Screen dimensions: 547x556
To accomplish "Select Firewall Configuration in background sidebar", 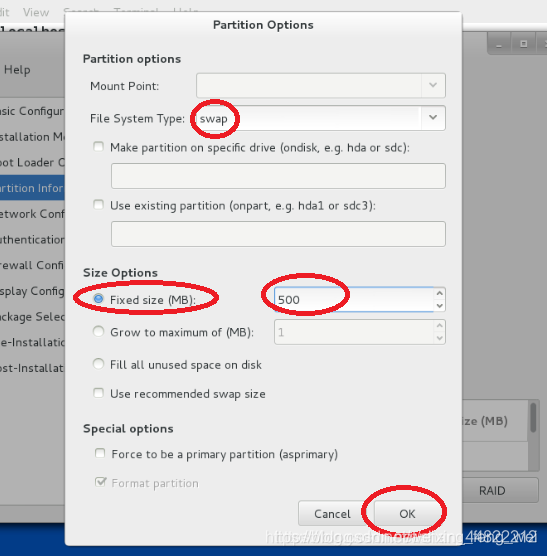I will tap(32, 265).
